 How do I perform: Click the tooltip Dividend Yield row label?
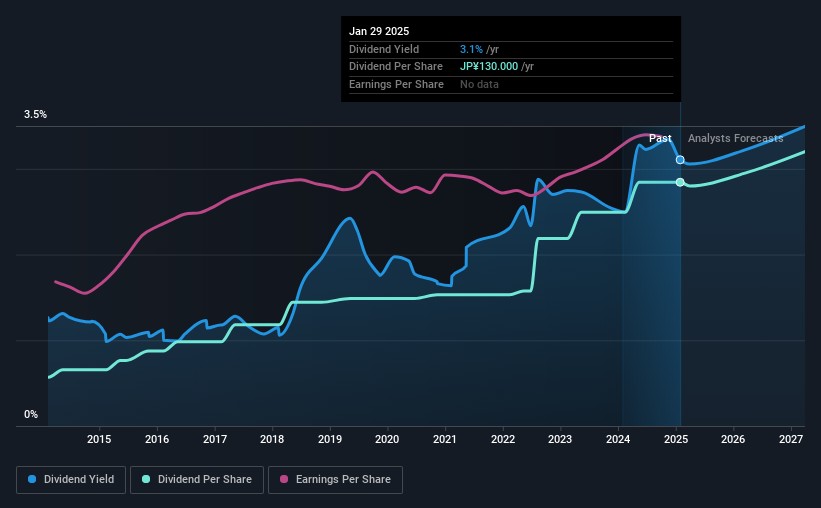384,49
